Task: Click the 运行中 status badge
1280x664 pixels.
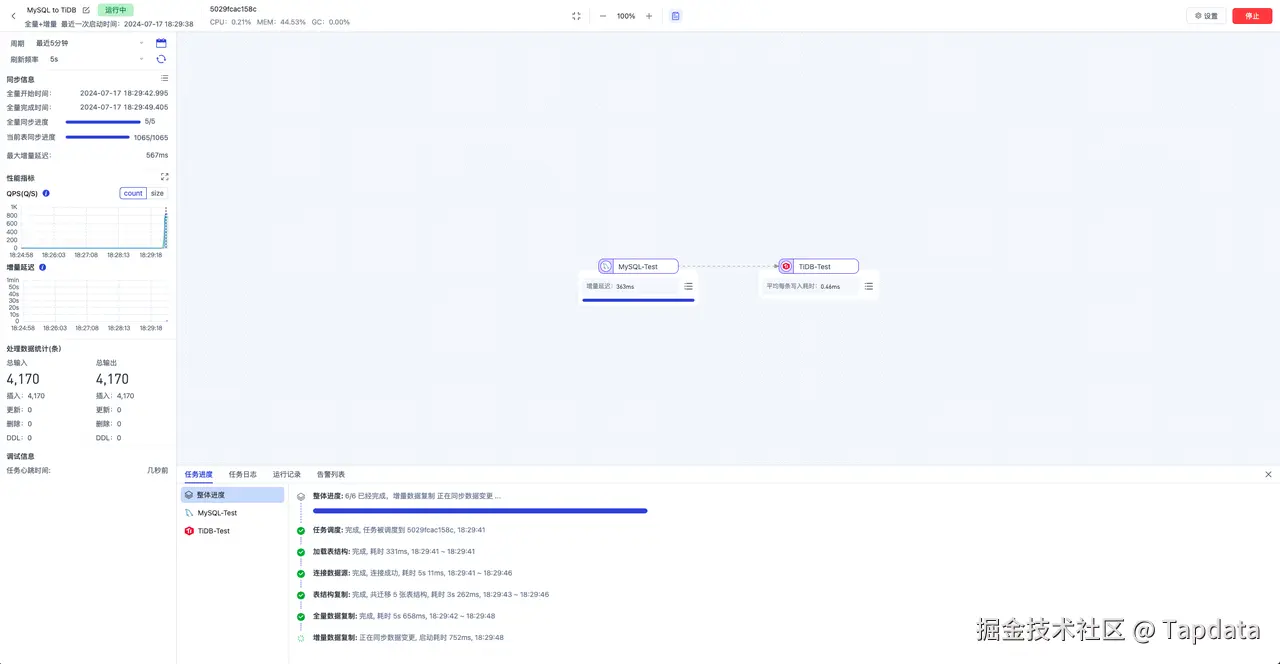Action: [116, 10]
